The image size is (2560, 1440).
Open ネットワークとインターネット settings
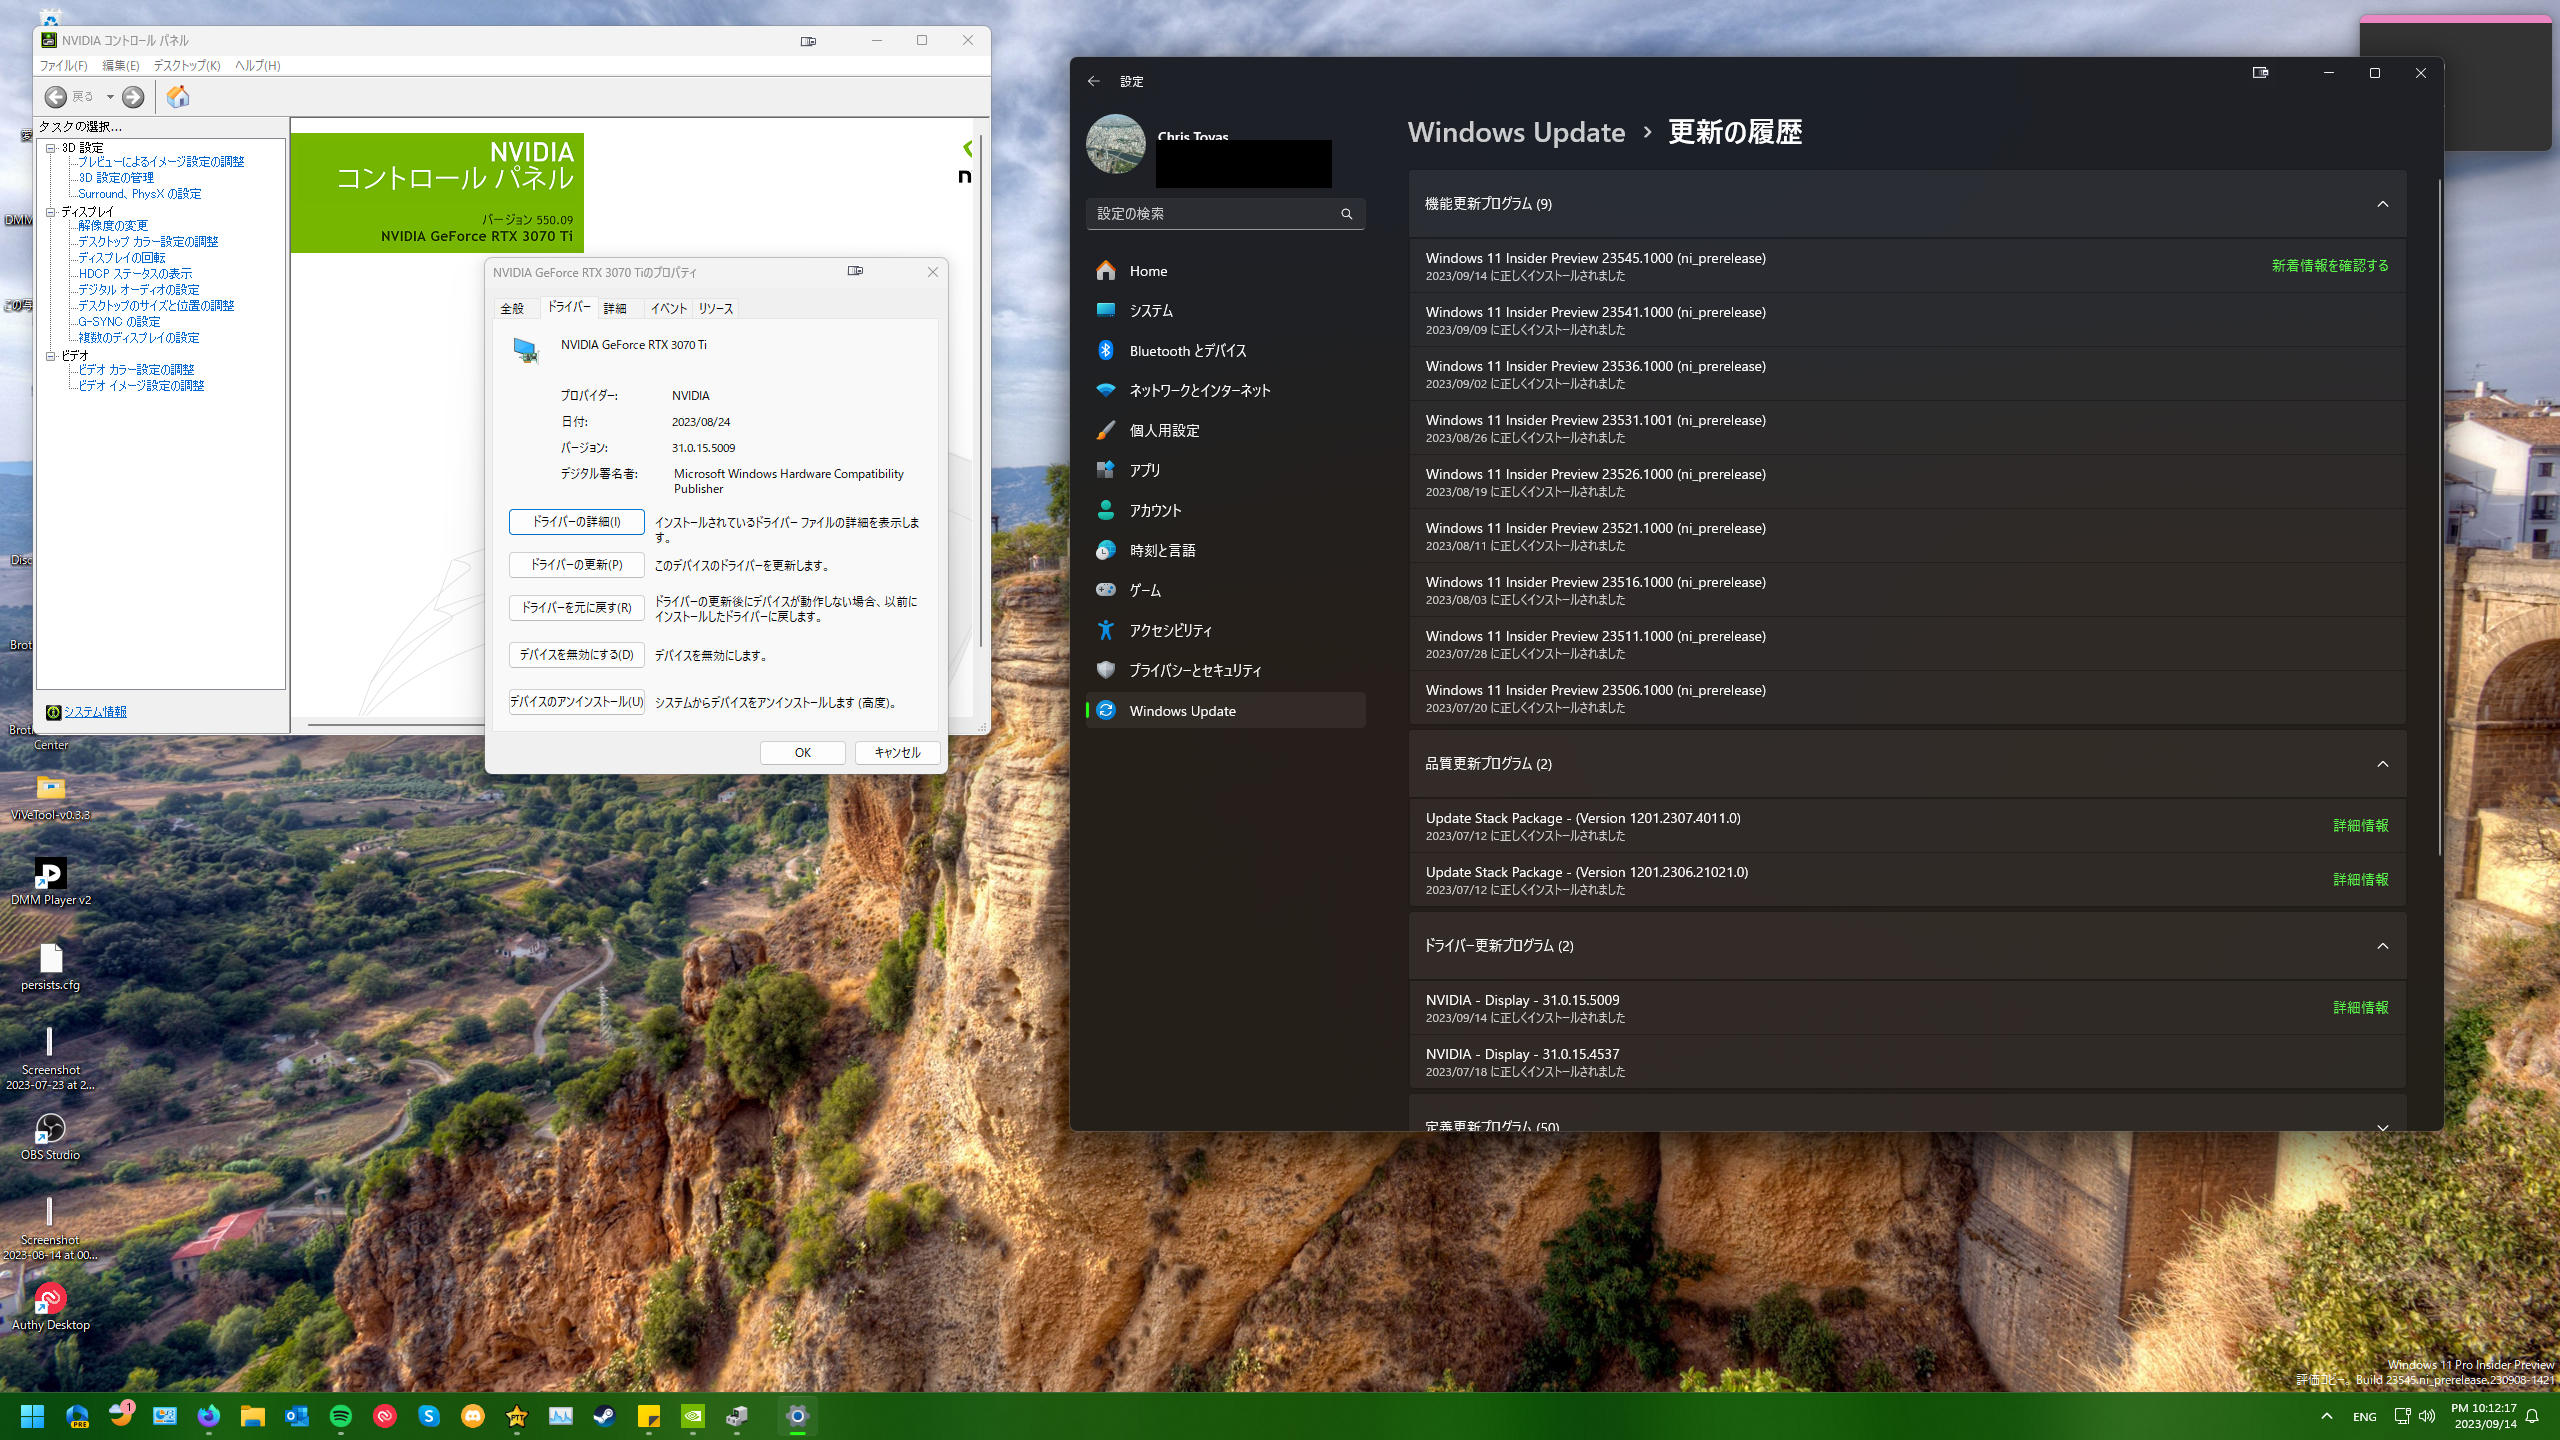coord(1225,391)
